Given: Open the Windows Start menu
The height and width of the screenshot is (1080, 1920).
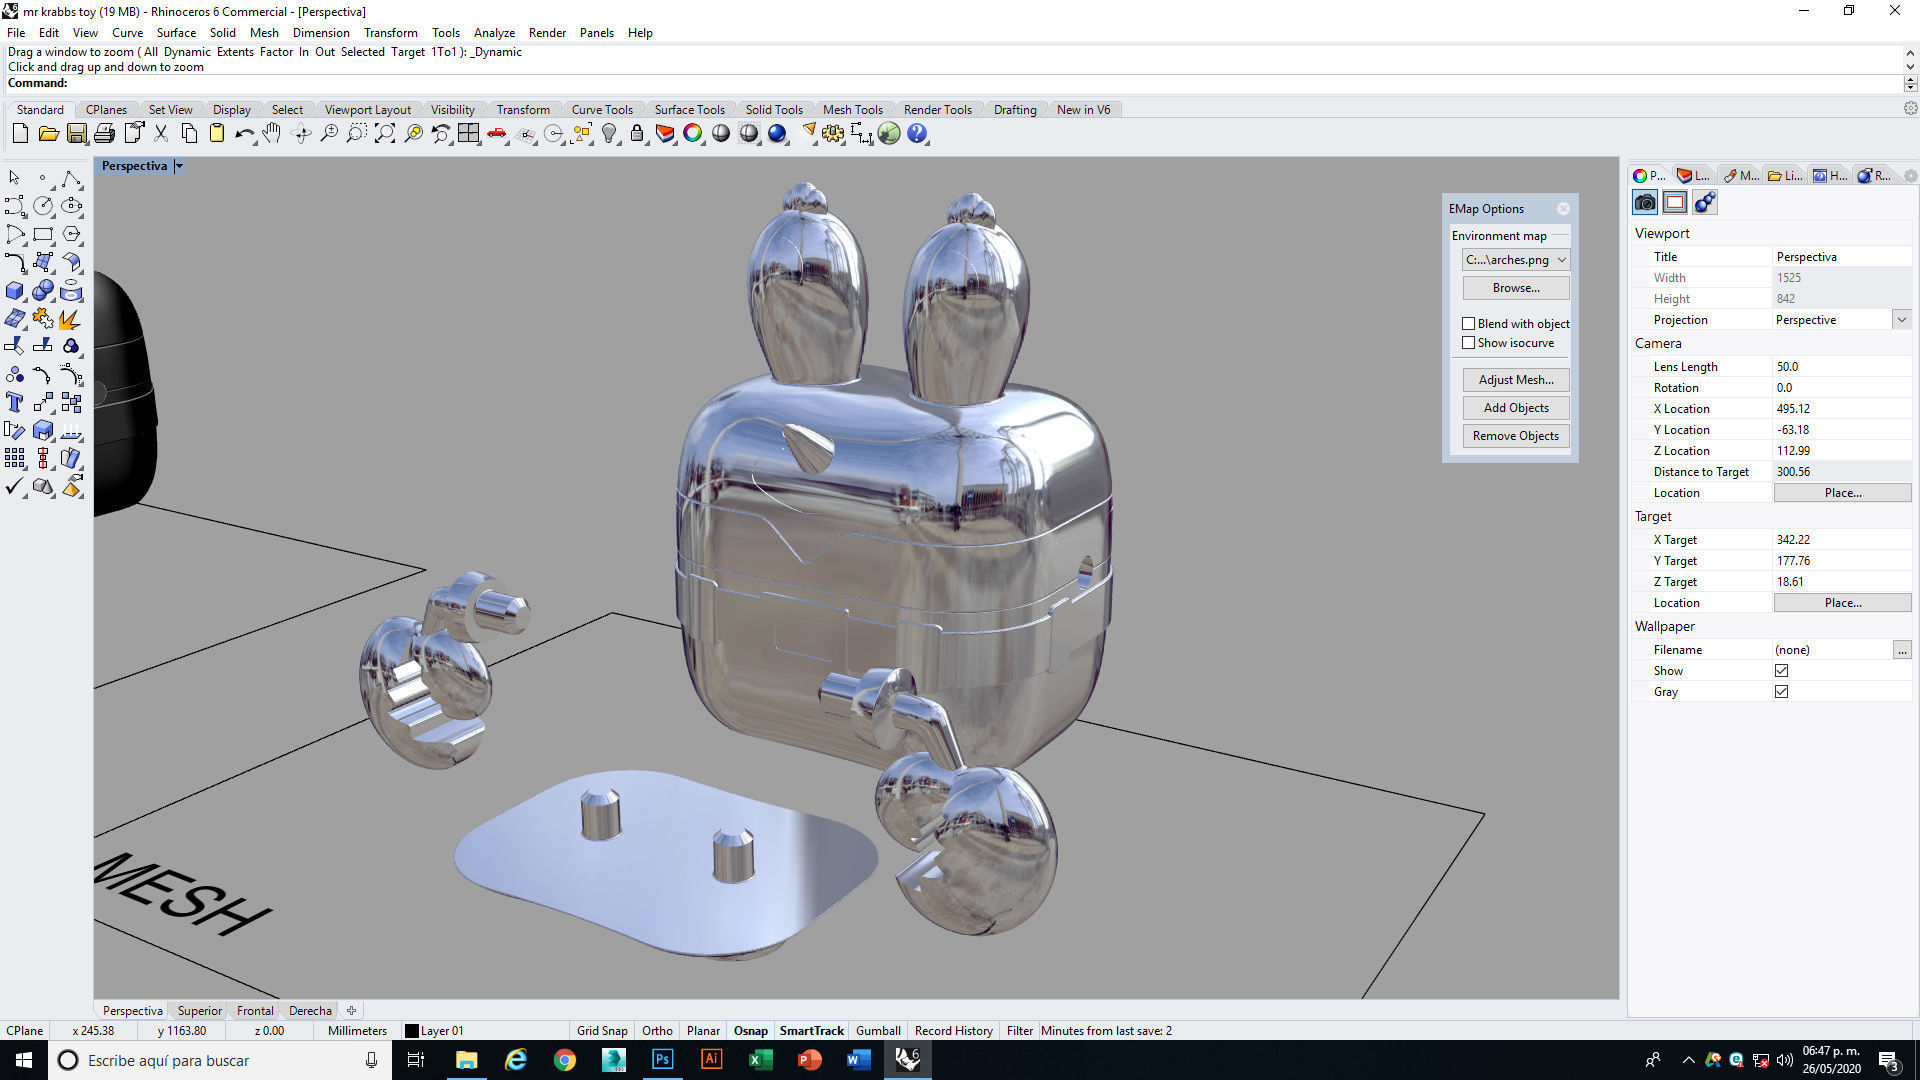Looking at the screenshot, I should (24, 1060).
